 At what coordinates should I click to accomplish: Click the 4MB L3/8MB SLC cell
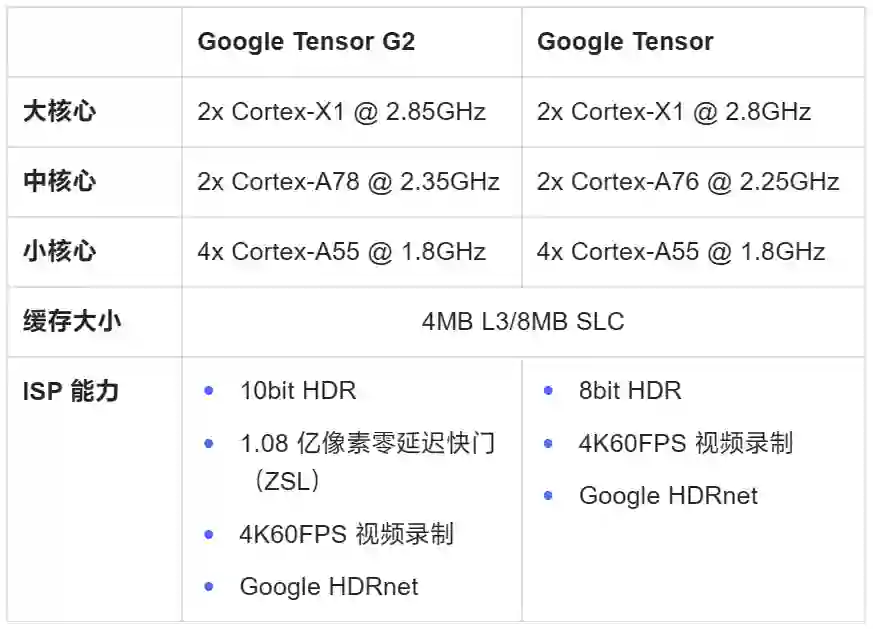[x=523, y=322]
